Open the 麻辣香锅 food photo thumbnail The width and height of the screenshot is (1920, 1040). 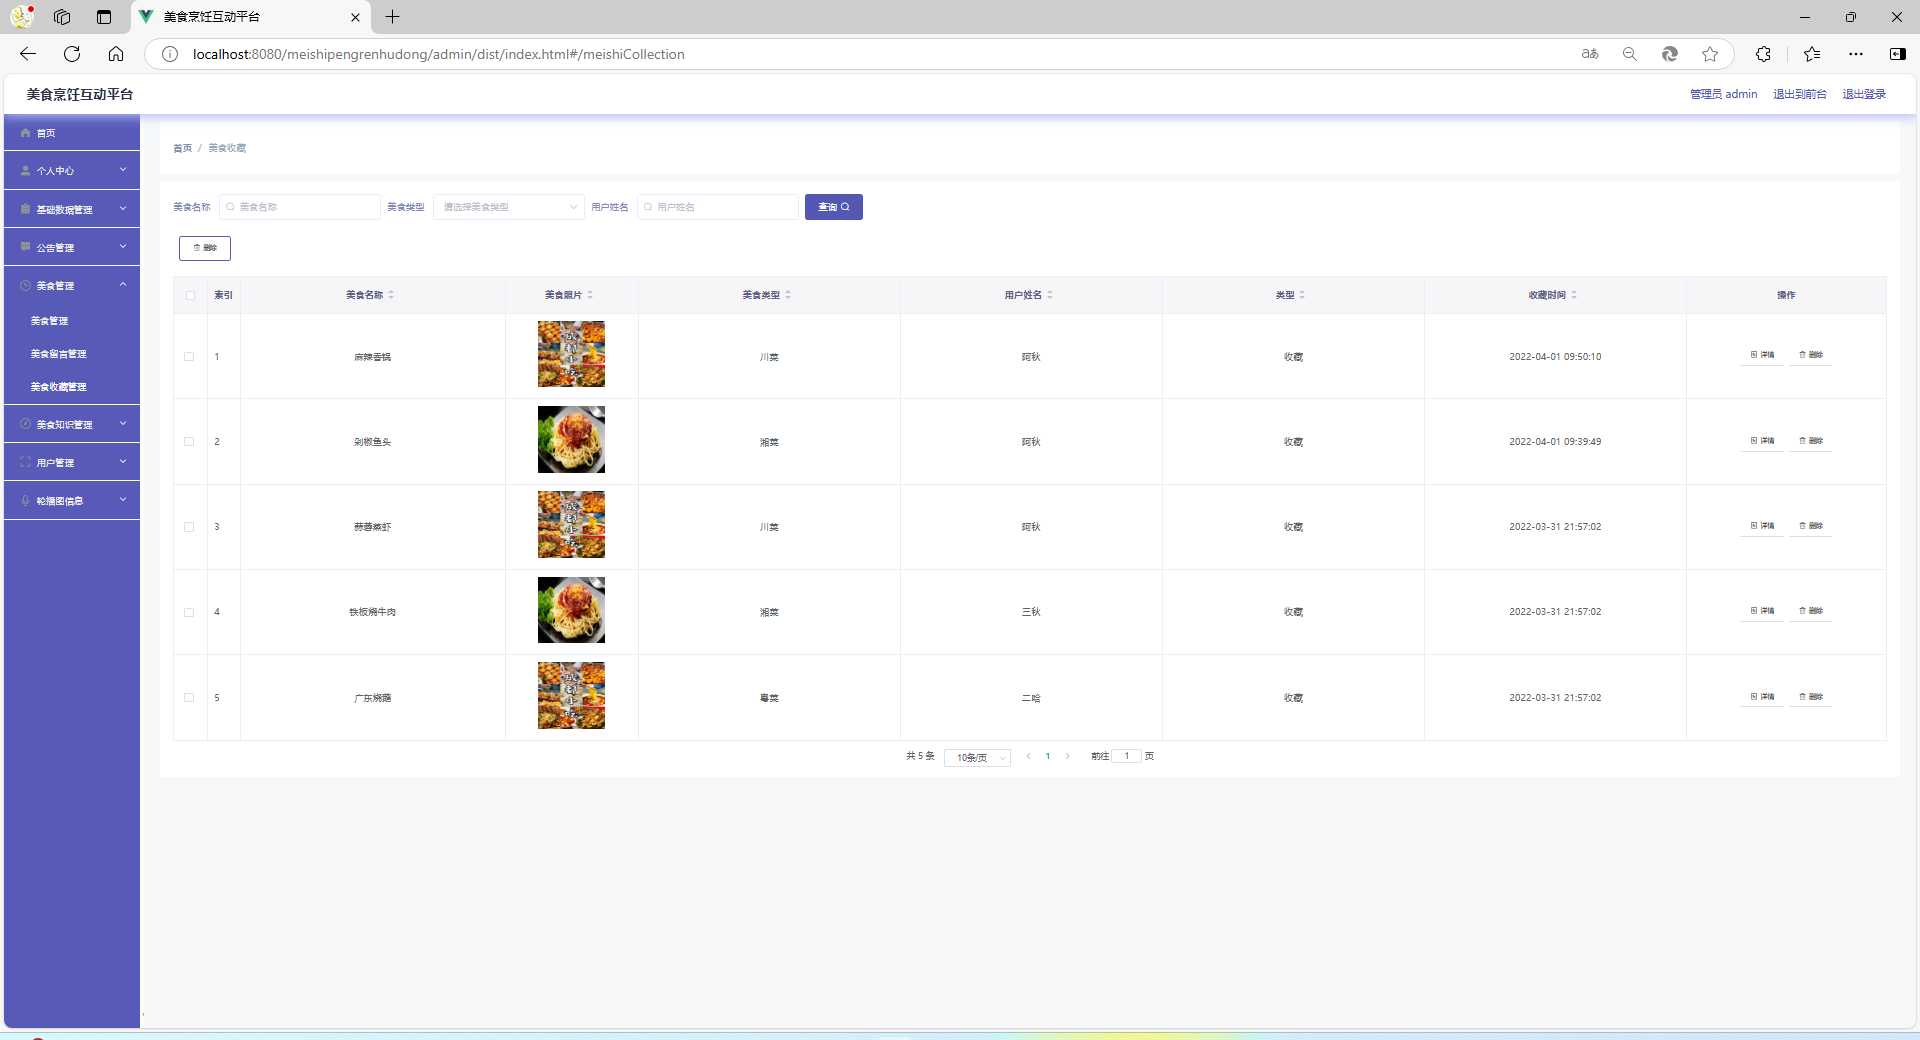(x=571, y=354)
